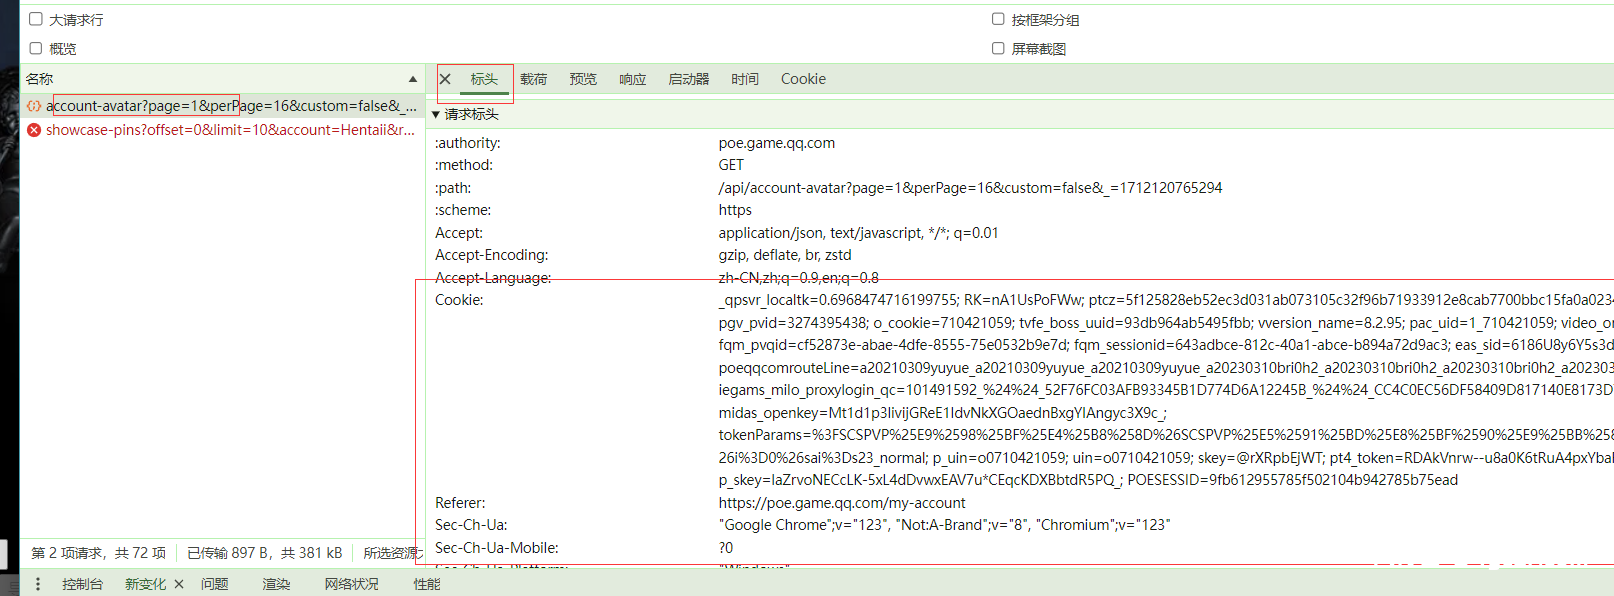Select the showcase-pins failed request
Screen dimensions: 1614x596
pyautogui.click(x=229, y=130)
